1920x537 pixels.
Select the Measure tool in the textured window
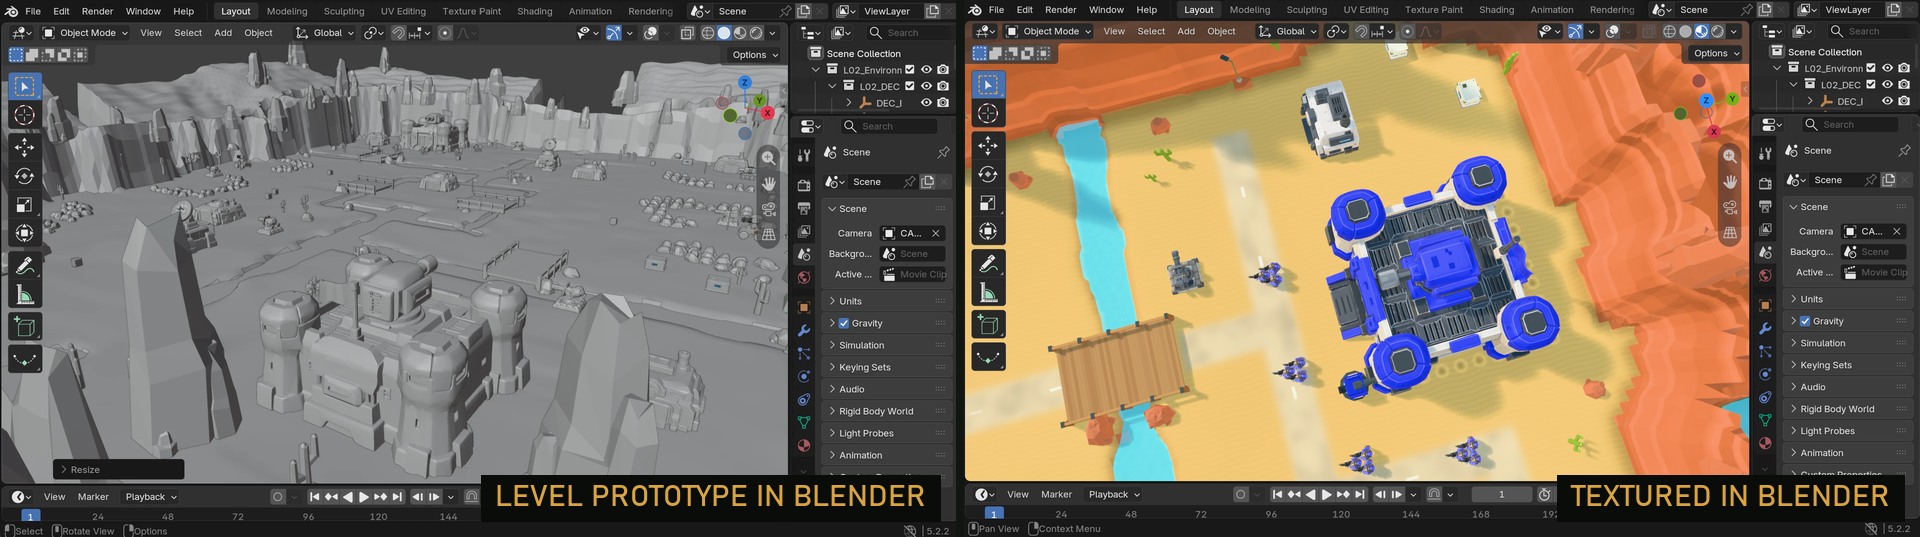point(988,293)
